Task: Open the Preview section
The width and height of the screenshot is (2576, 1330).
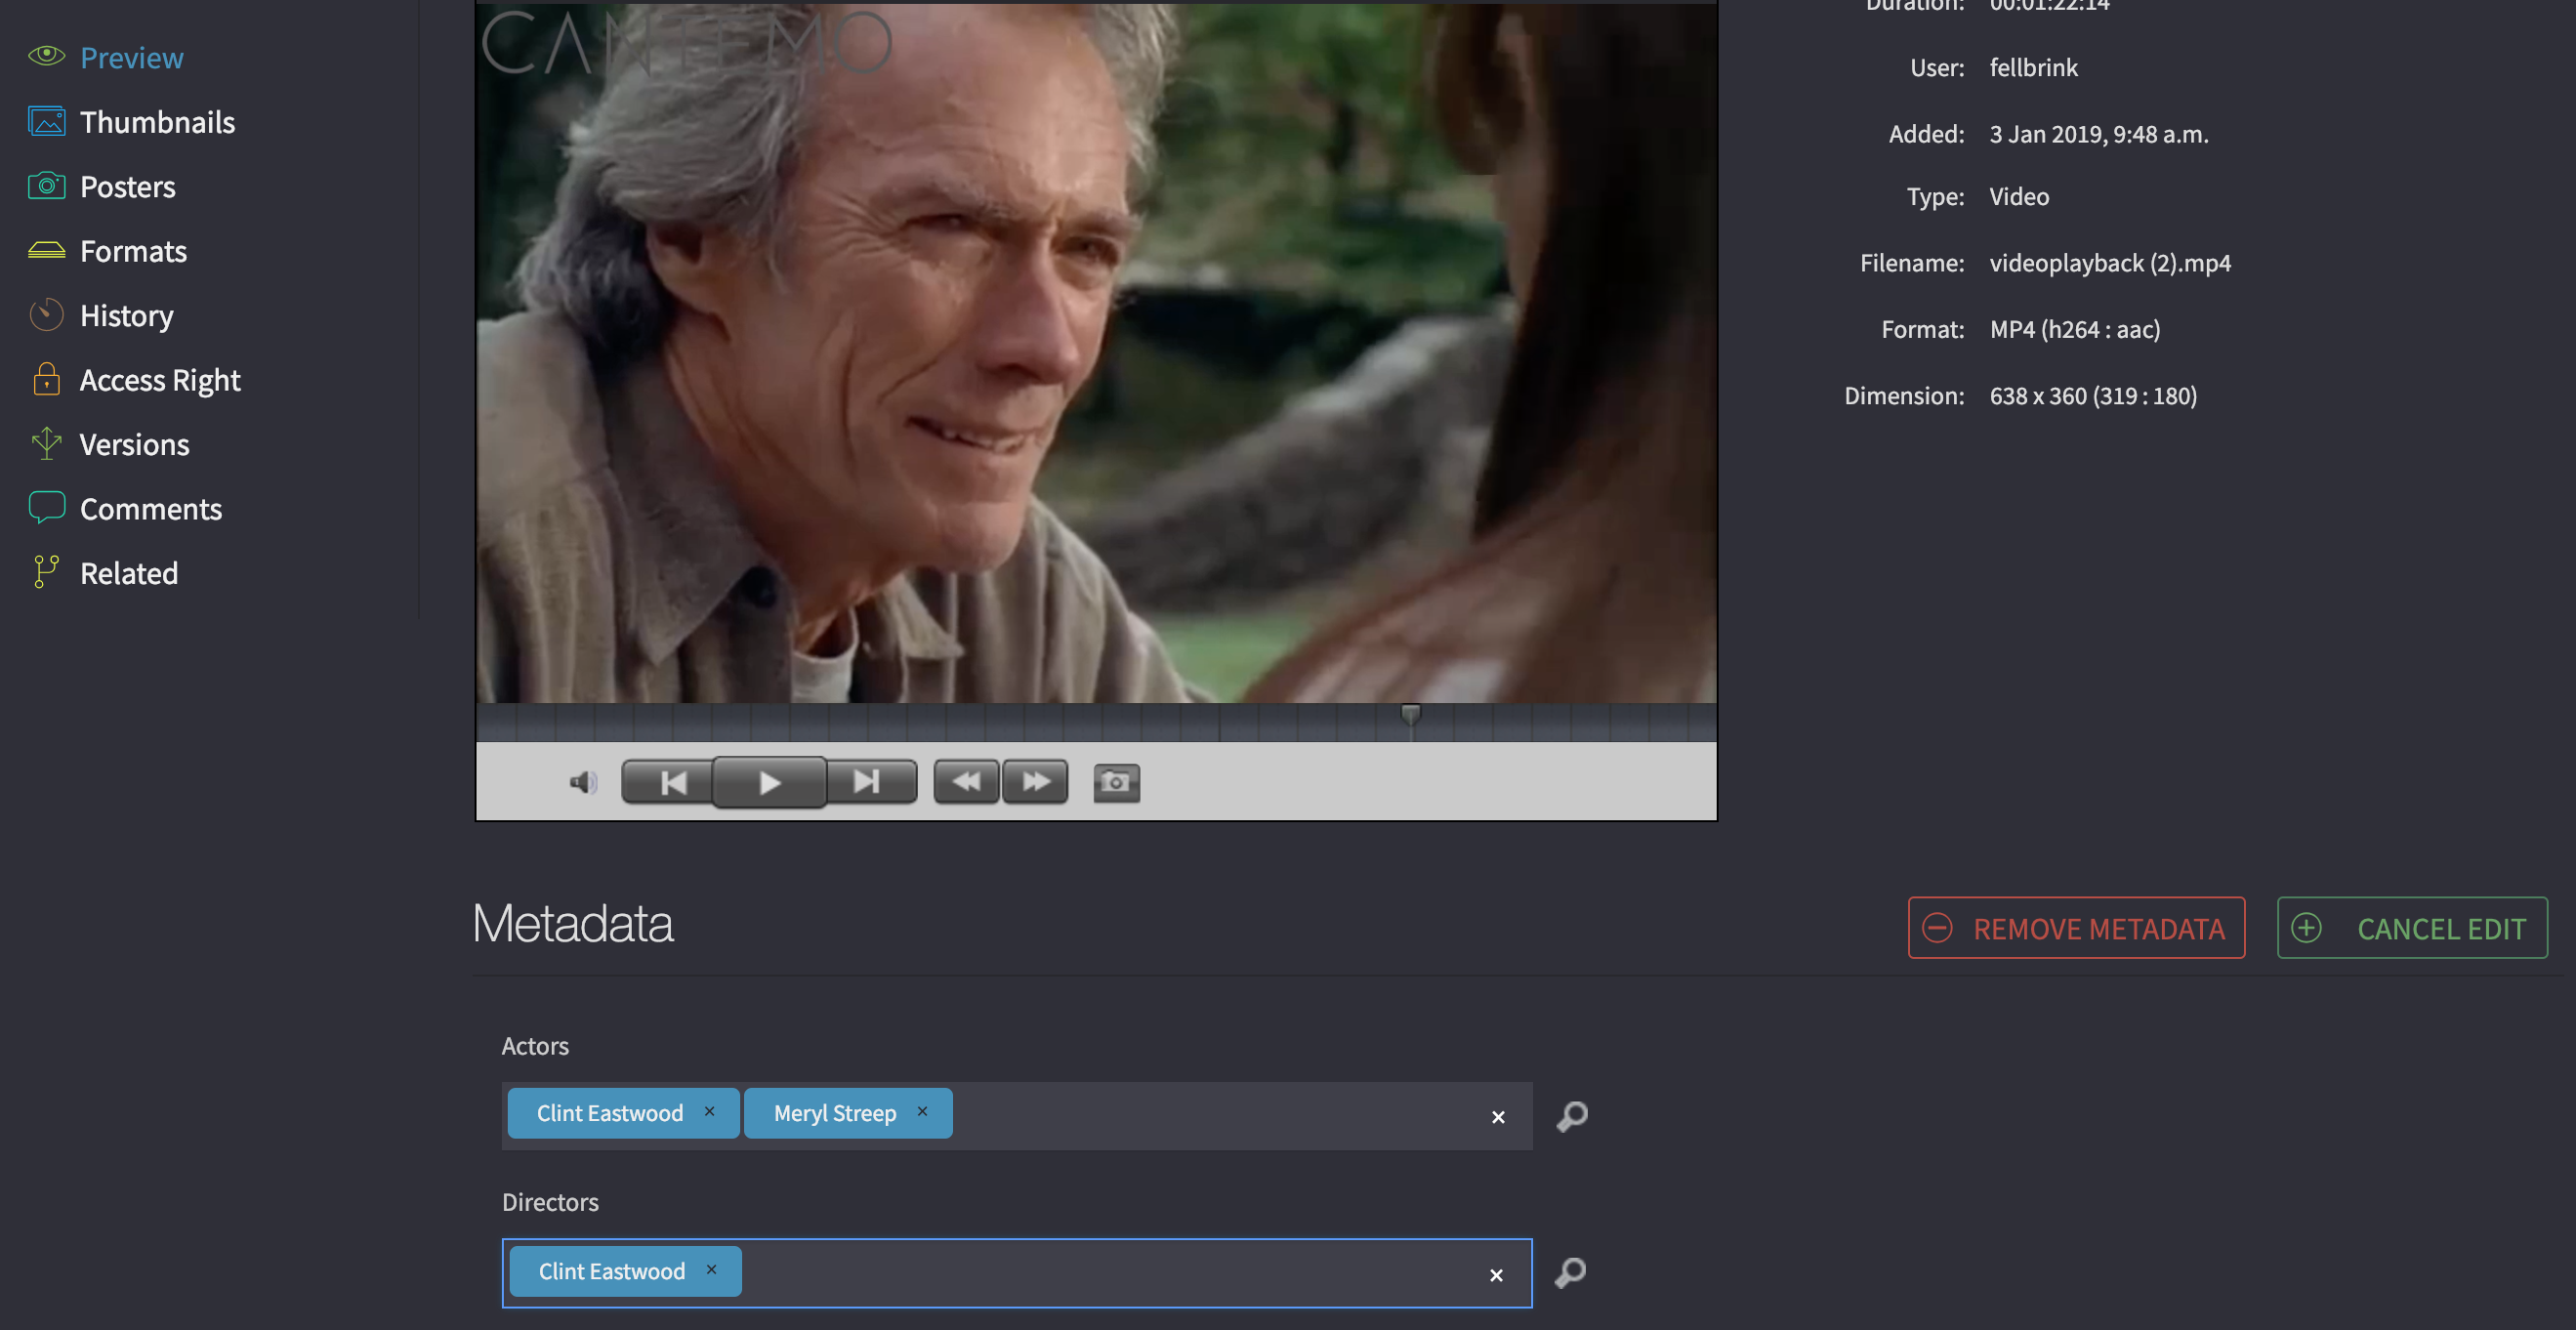Action: click(x=131, y=57)
